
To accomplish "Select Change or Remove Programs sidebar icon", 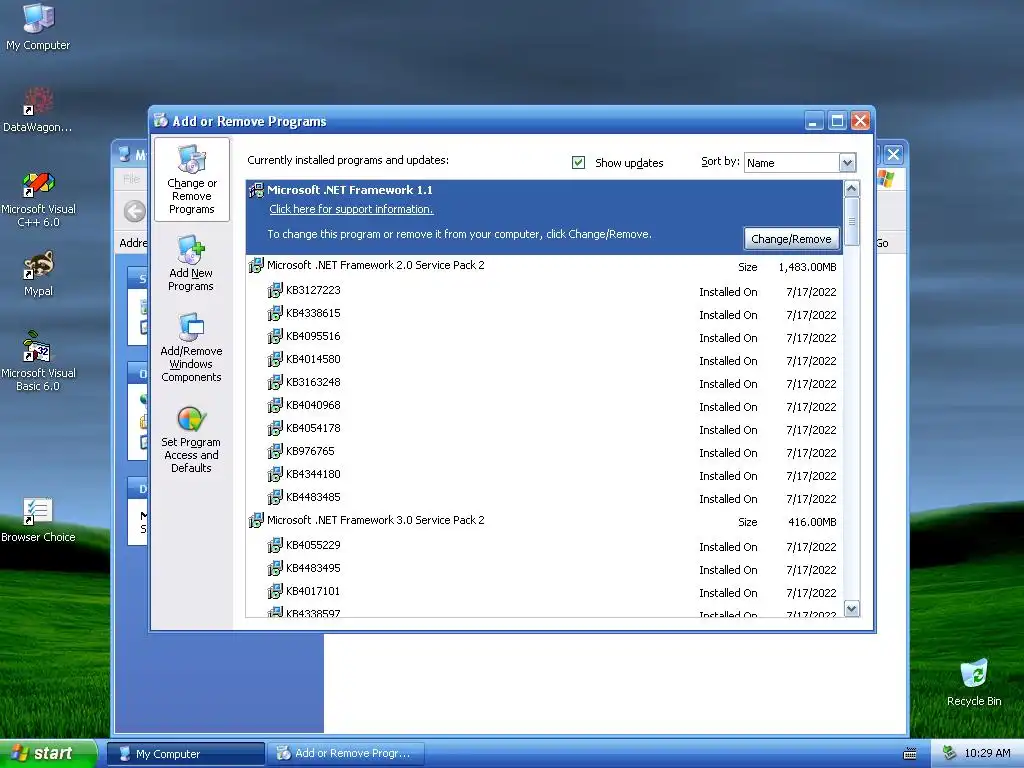I will pyautogui.click(x=191, y=180).
